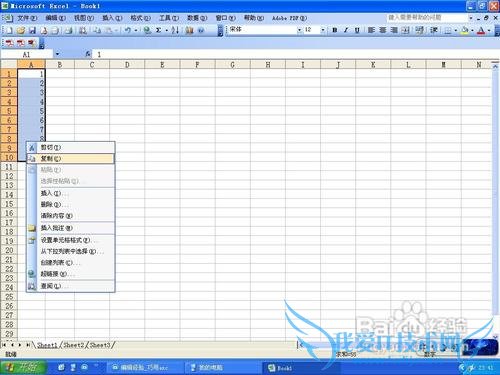This screenshot has height=375, width=500.
Task: Click the Undo arrow icon
Action: pos(128,30)
